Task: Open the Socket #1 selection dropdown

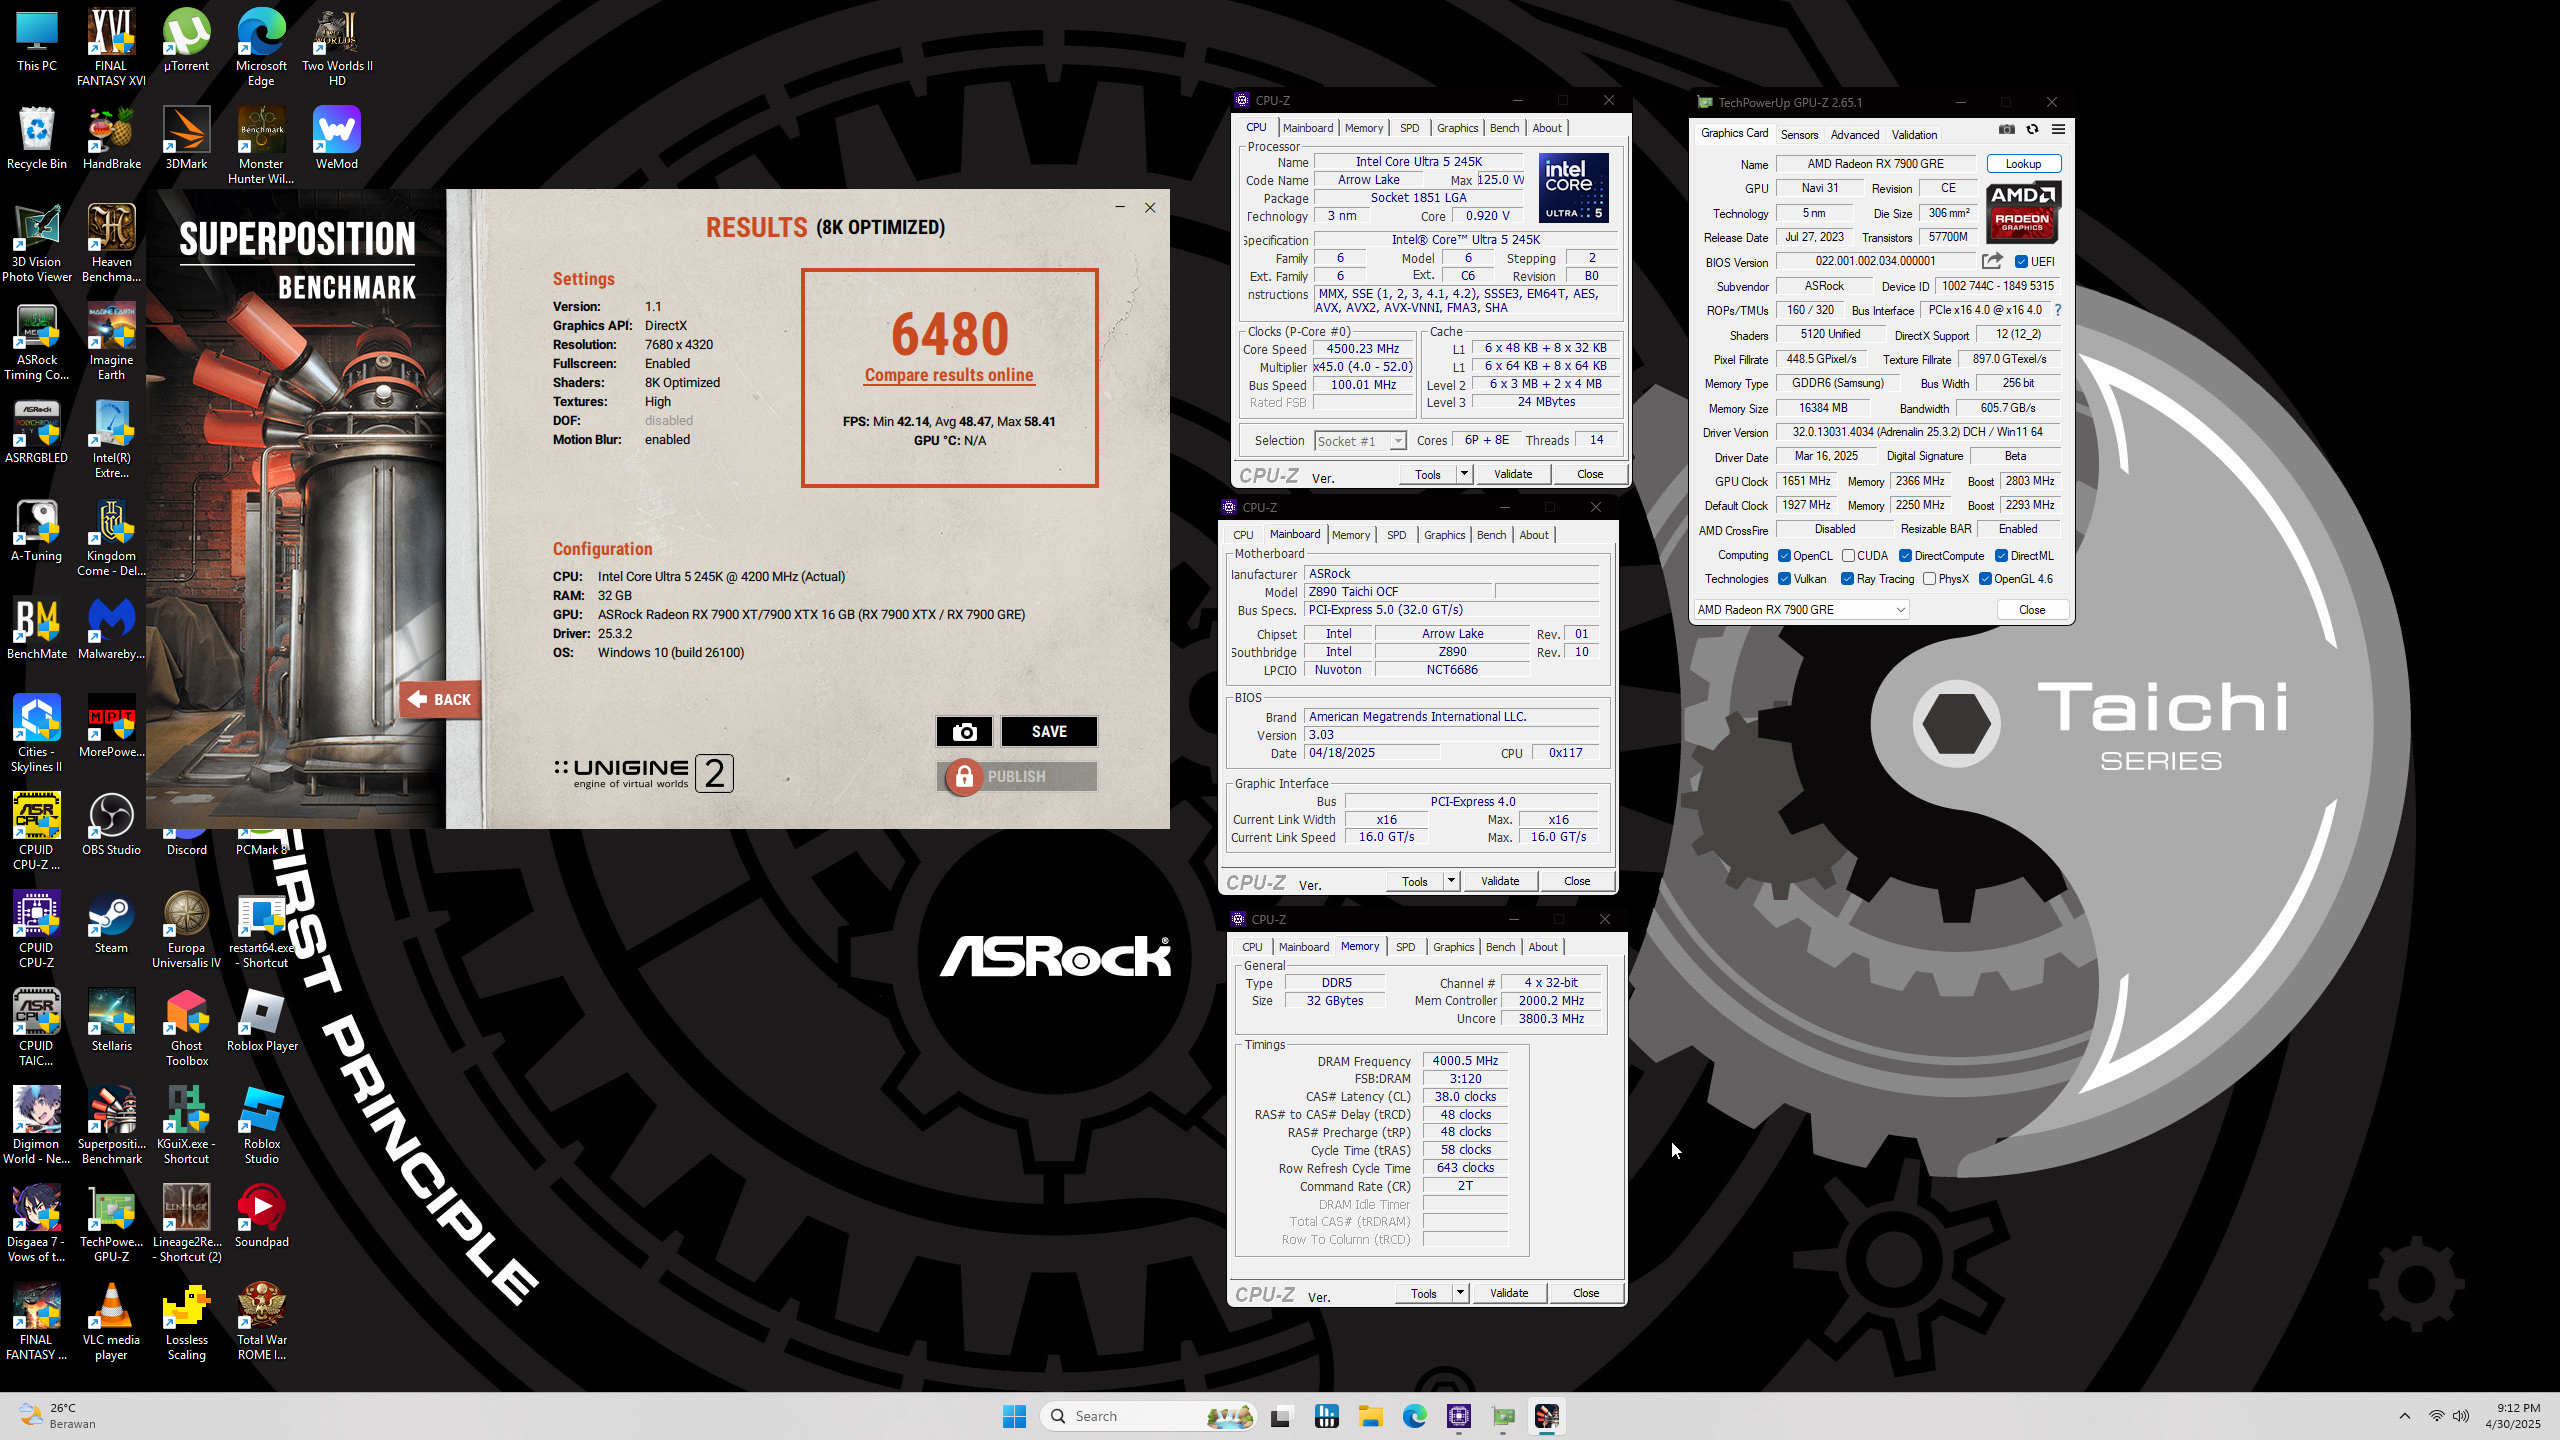Action: pyautogui.click(x=1360, y=441)
